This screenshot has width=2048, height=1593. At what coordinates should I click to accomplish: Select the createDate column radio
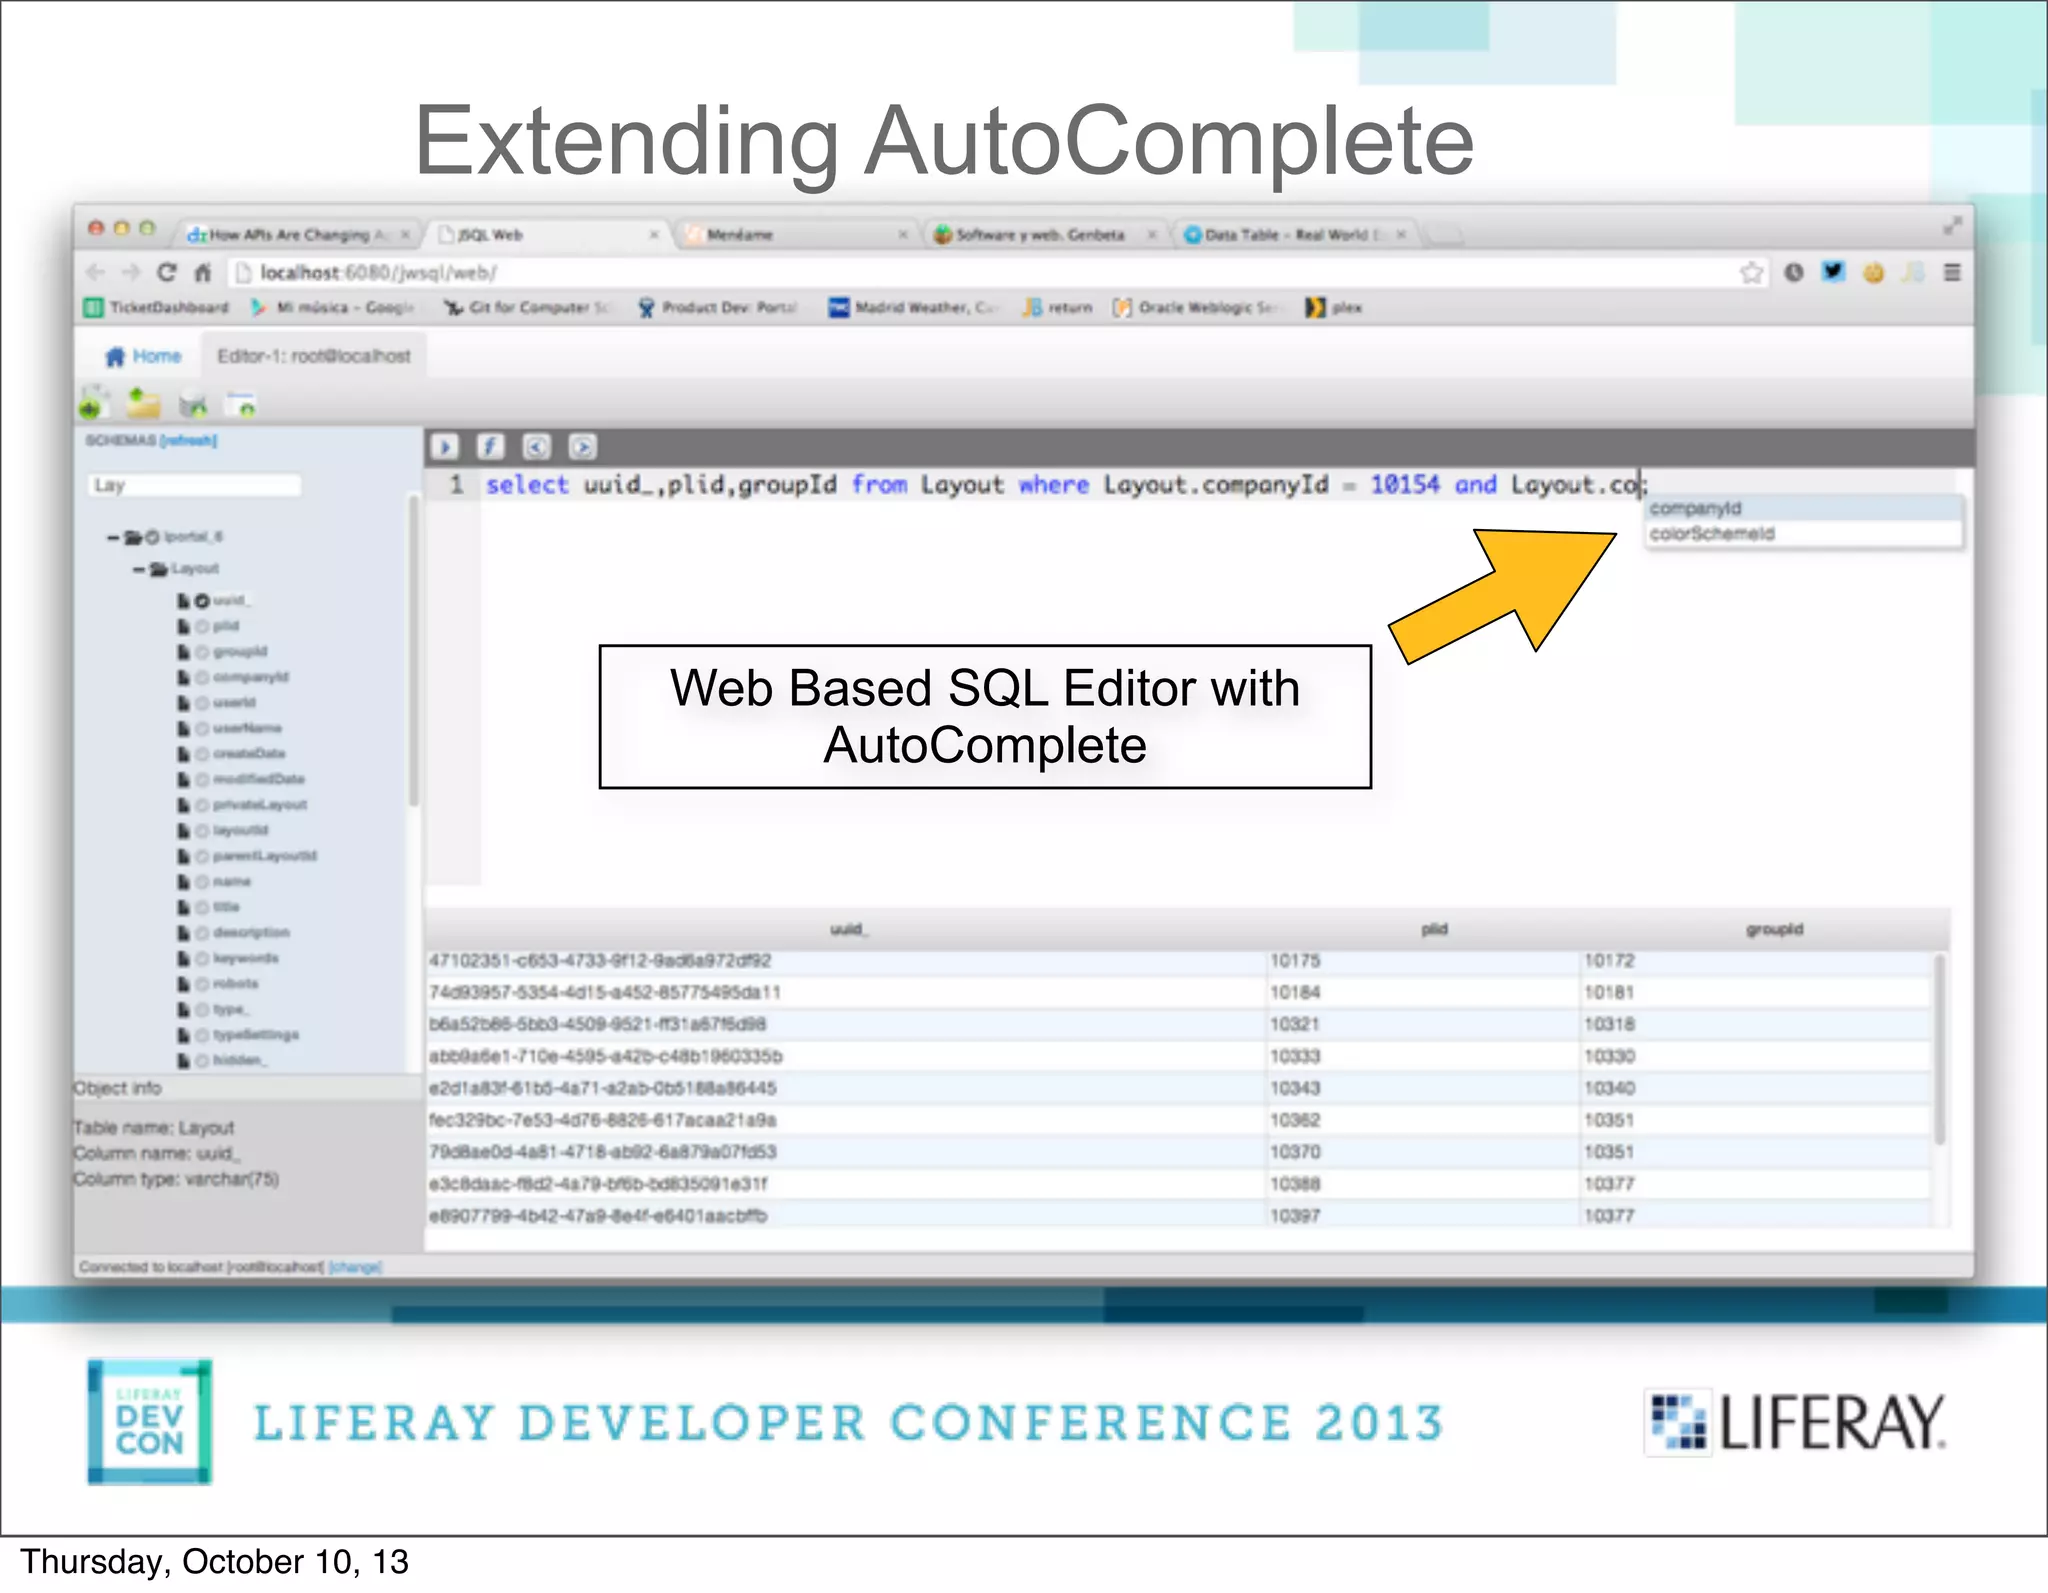point(202,754)
